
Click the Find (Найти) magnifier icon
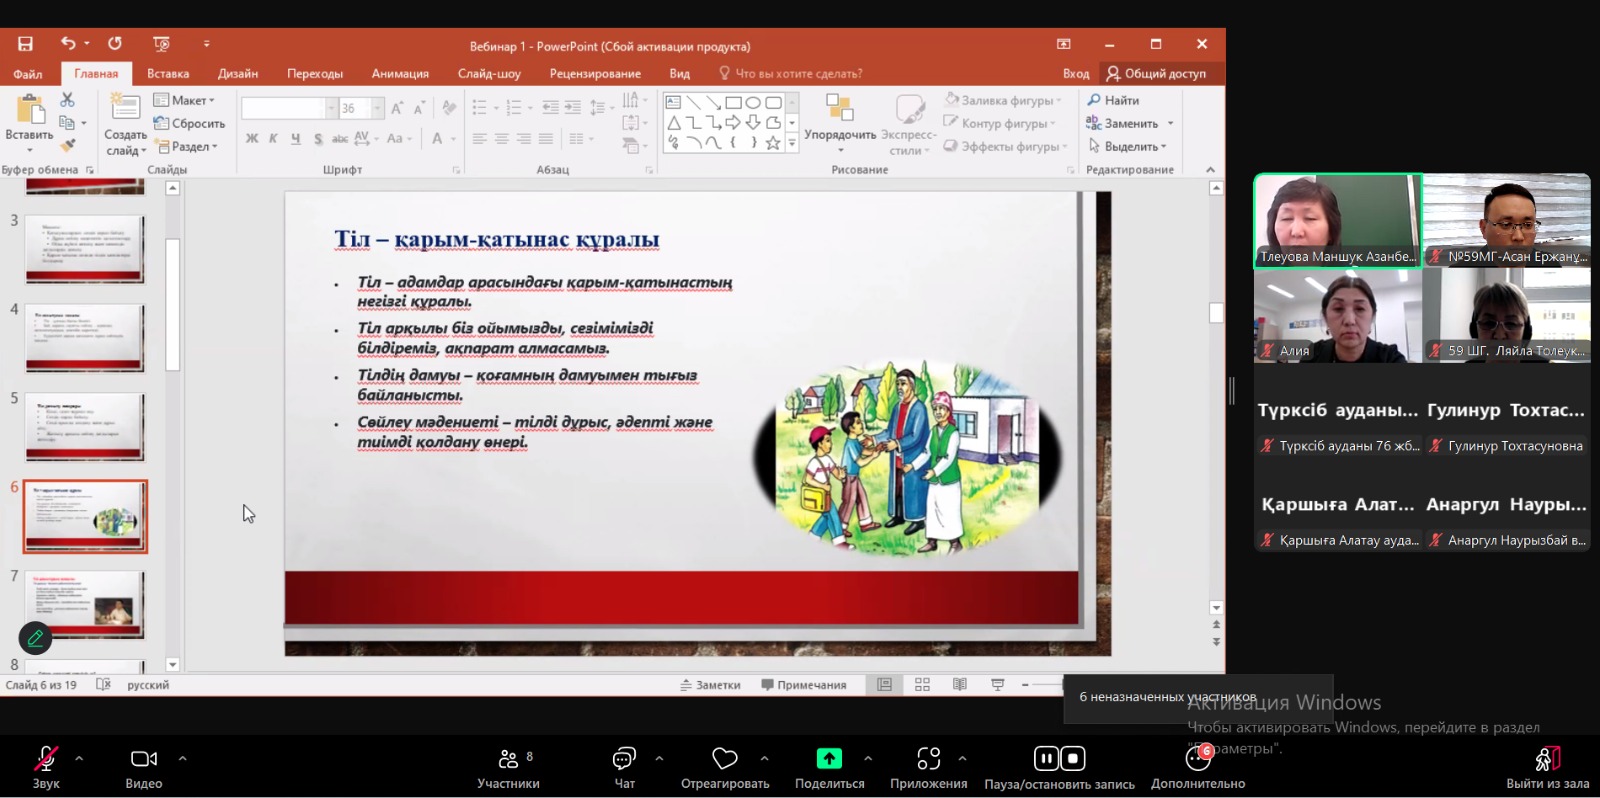click(1094, 100)
